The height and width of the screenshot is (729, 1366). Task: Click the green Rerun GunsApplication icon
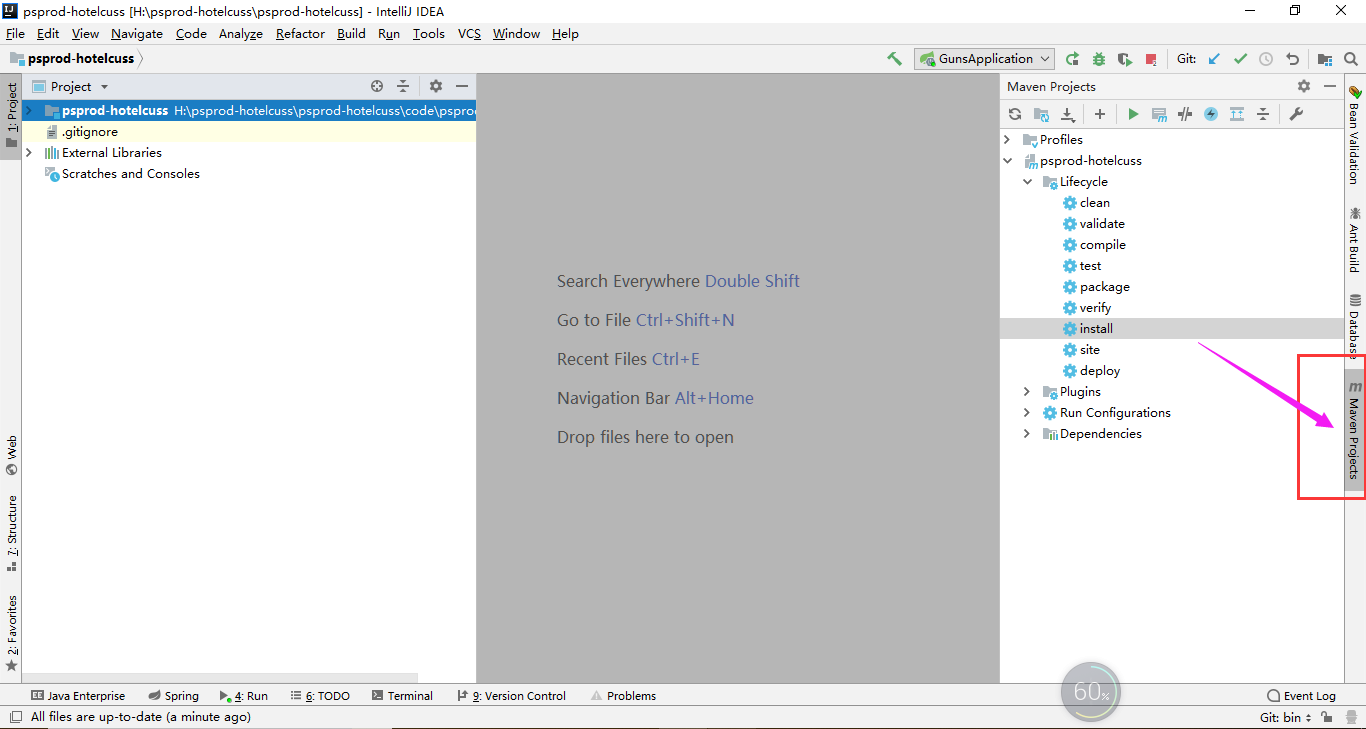[1073, 59]
